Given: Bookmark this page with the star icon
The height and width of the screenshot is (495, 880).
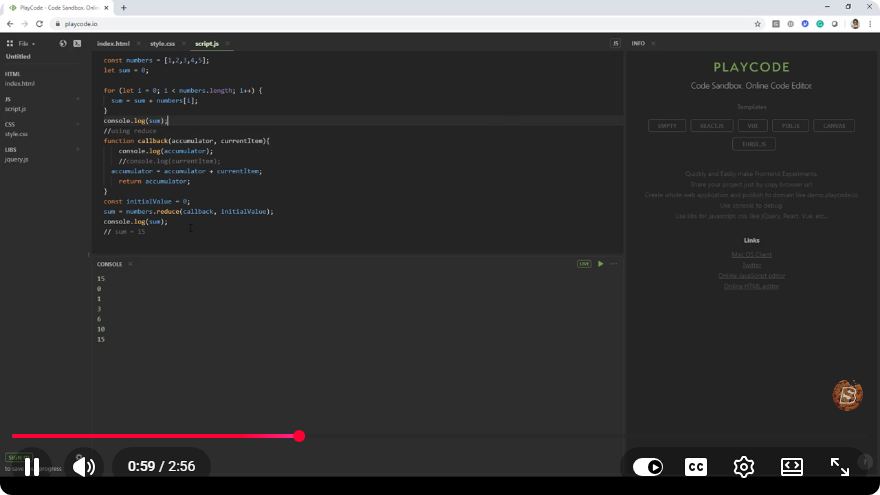Looking at the screenshot, I should [x=758, y=24].
